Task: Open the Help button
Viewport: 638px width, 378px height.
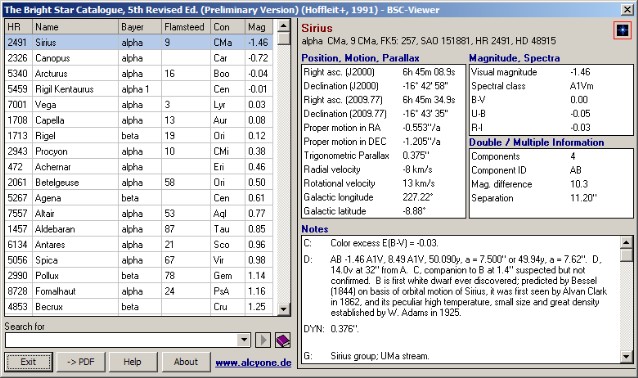Action: tap(132, 362)
